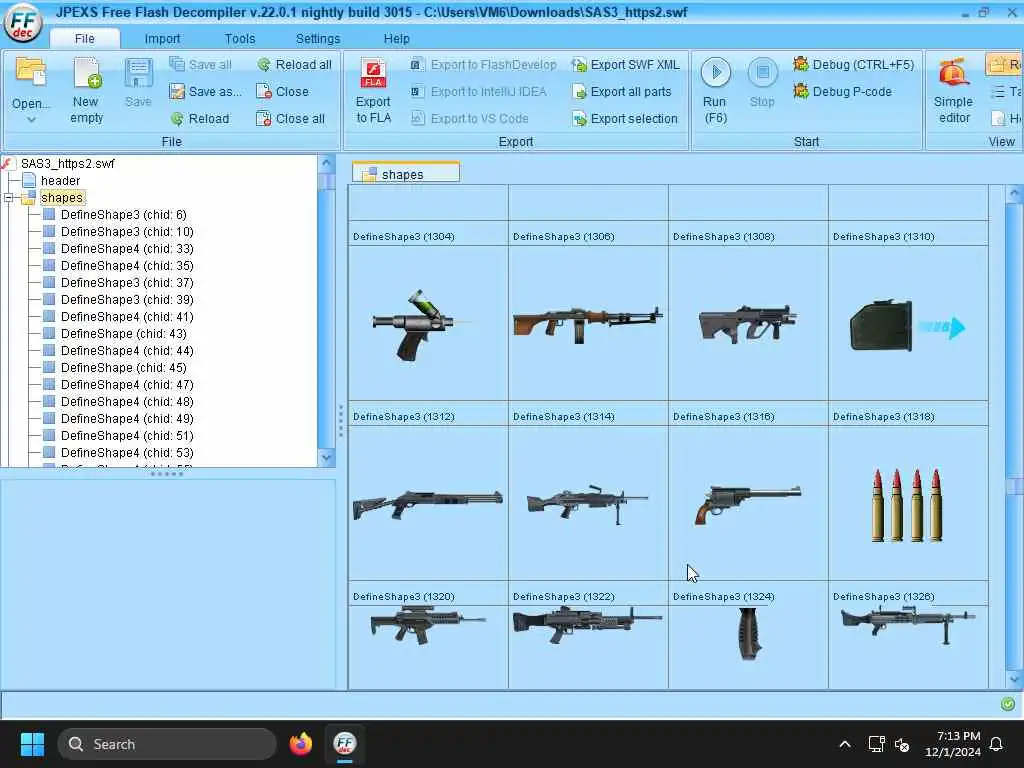Viewport: 1024px width, 768px height.
Task: Click Save all in File group
Action: [200, 65]
